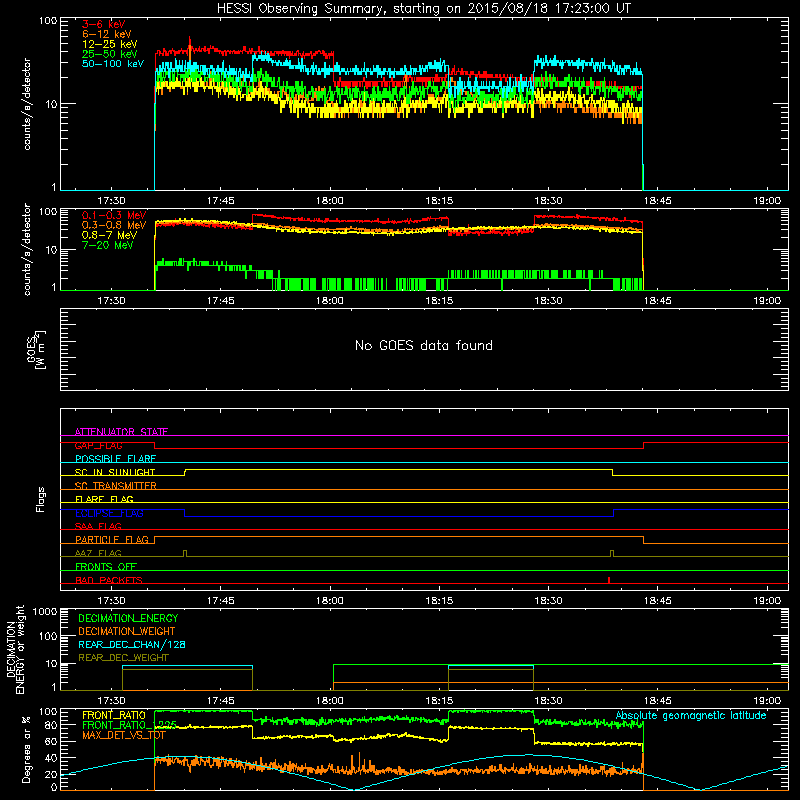The width and height of the screenshot is (800, 800).
Task: Click the 'No GOES data found' message
Action: point(424,345)
